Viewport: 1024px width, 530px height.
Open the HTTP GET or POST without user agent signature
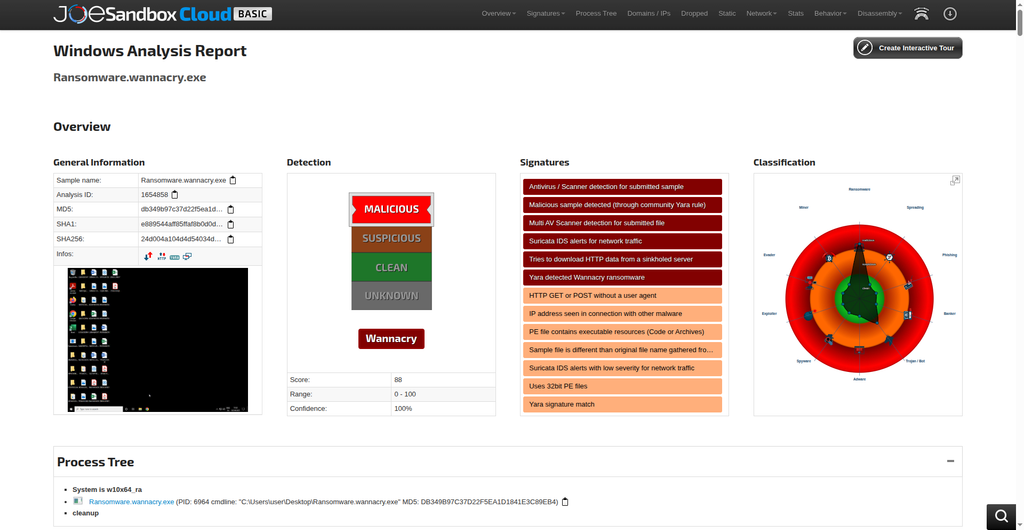(x=622, y=296)
